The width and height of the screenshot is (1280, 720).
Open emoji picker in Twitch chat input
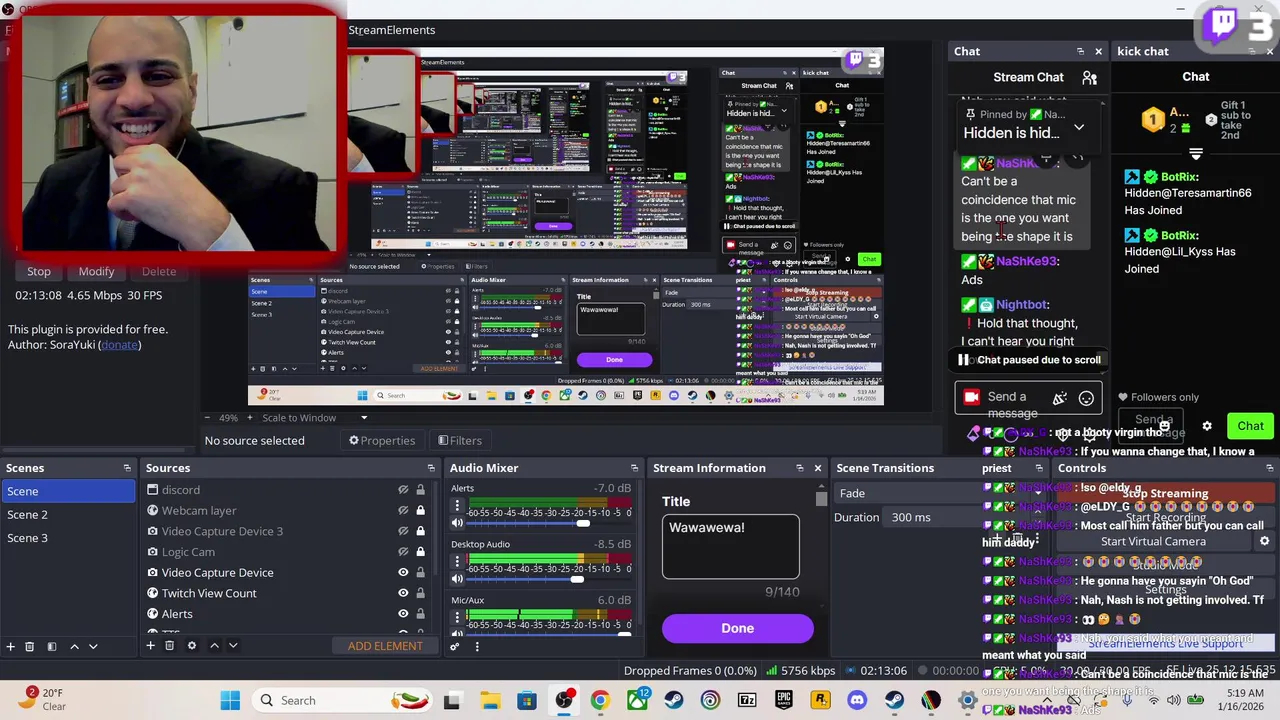[x=1086, y=398]
